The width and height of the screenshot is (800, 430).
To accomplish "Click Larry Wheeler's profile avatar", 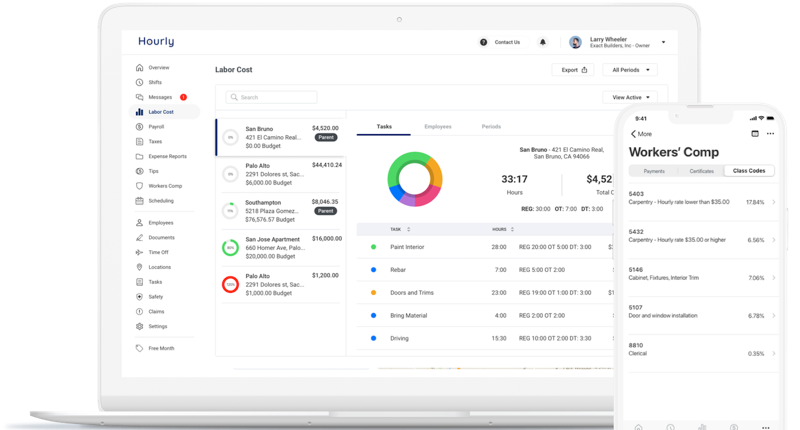I will [x=576, y=42].
